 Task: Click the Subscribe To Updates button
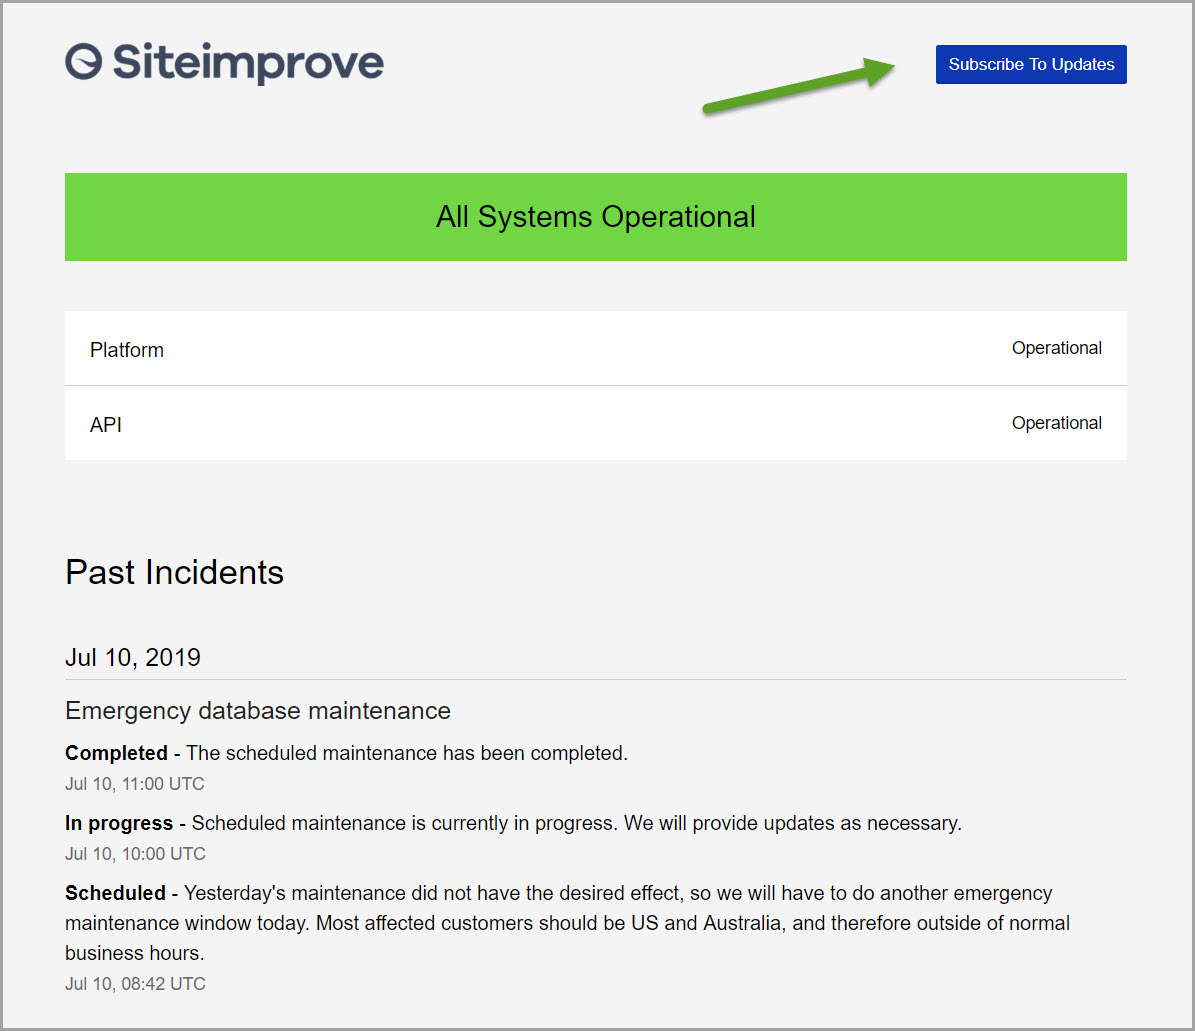click(1031, 65)
